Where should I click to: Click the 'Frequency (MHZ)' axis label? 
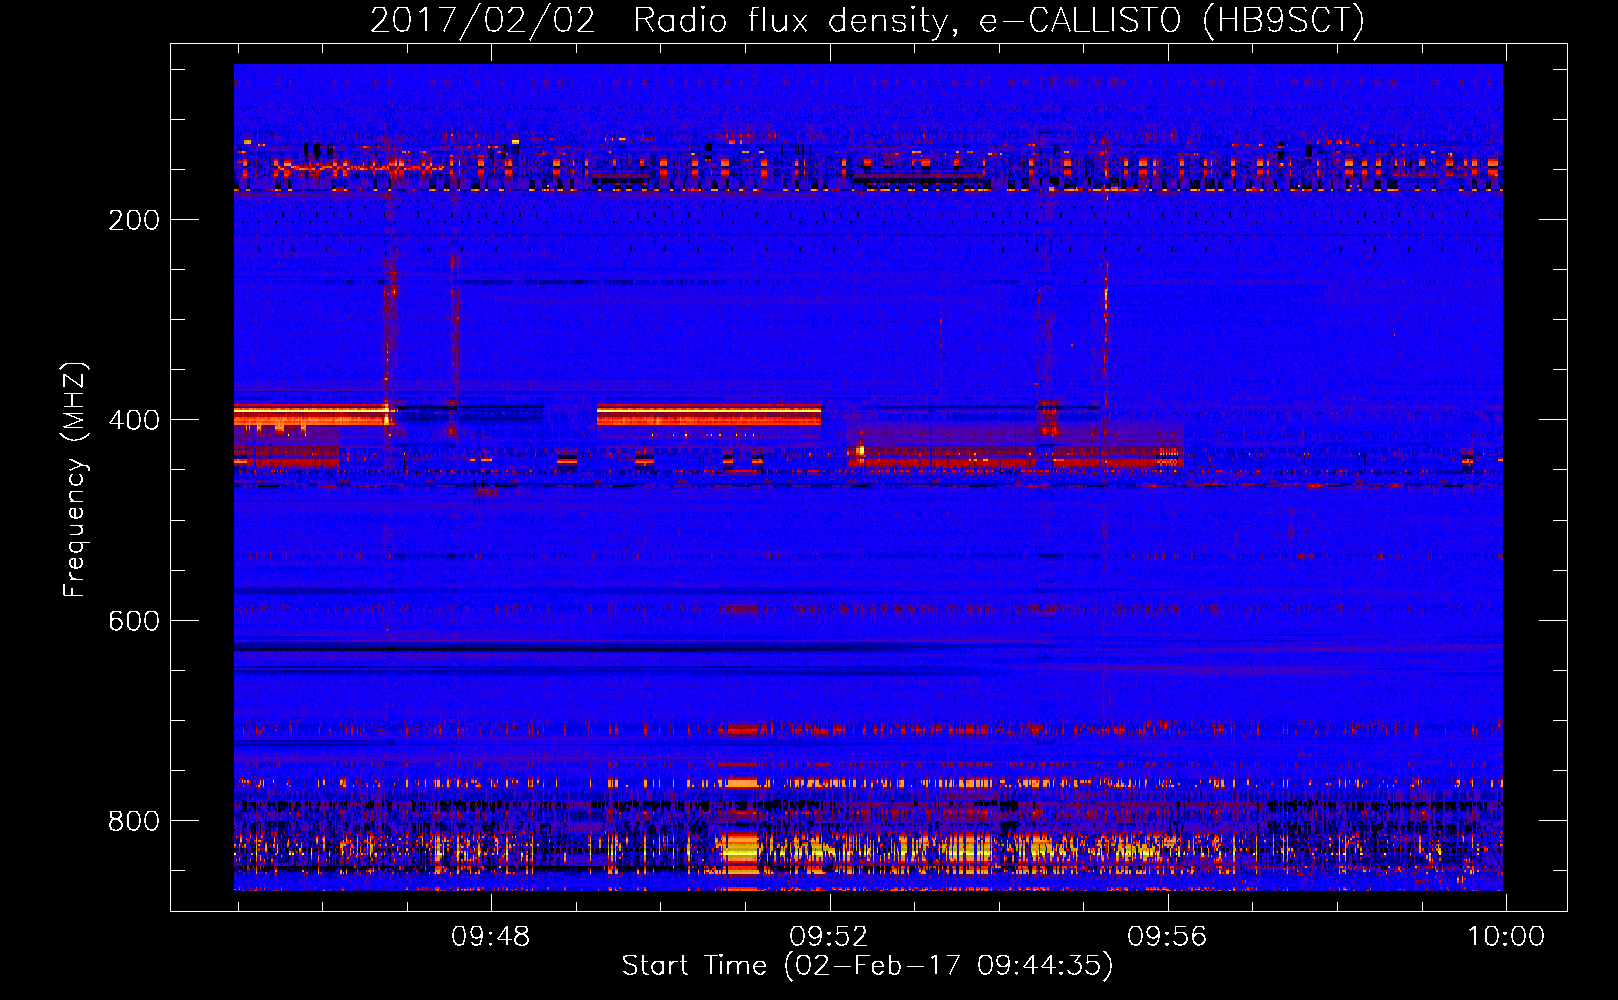pyautogui.click(x=75, y=480)
